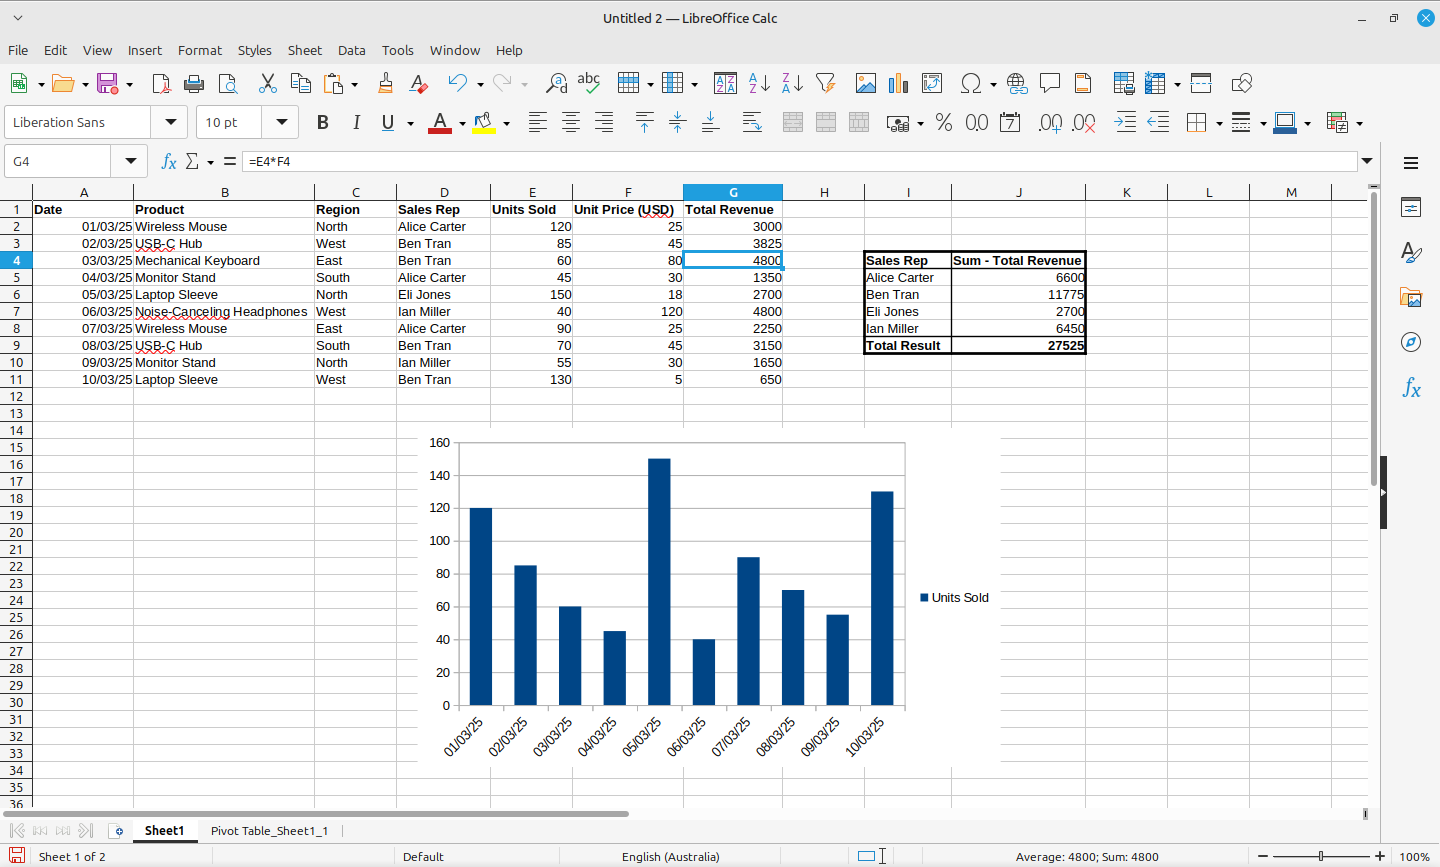Open the Open-file dropdown arrow
Image resolution: width=1440 pixels, height=867 pixels.
coord(85,84)
